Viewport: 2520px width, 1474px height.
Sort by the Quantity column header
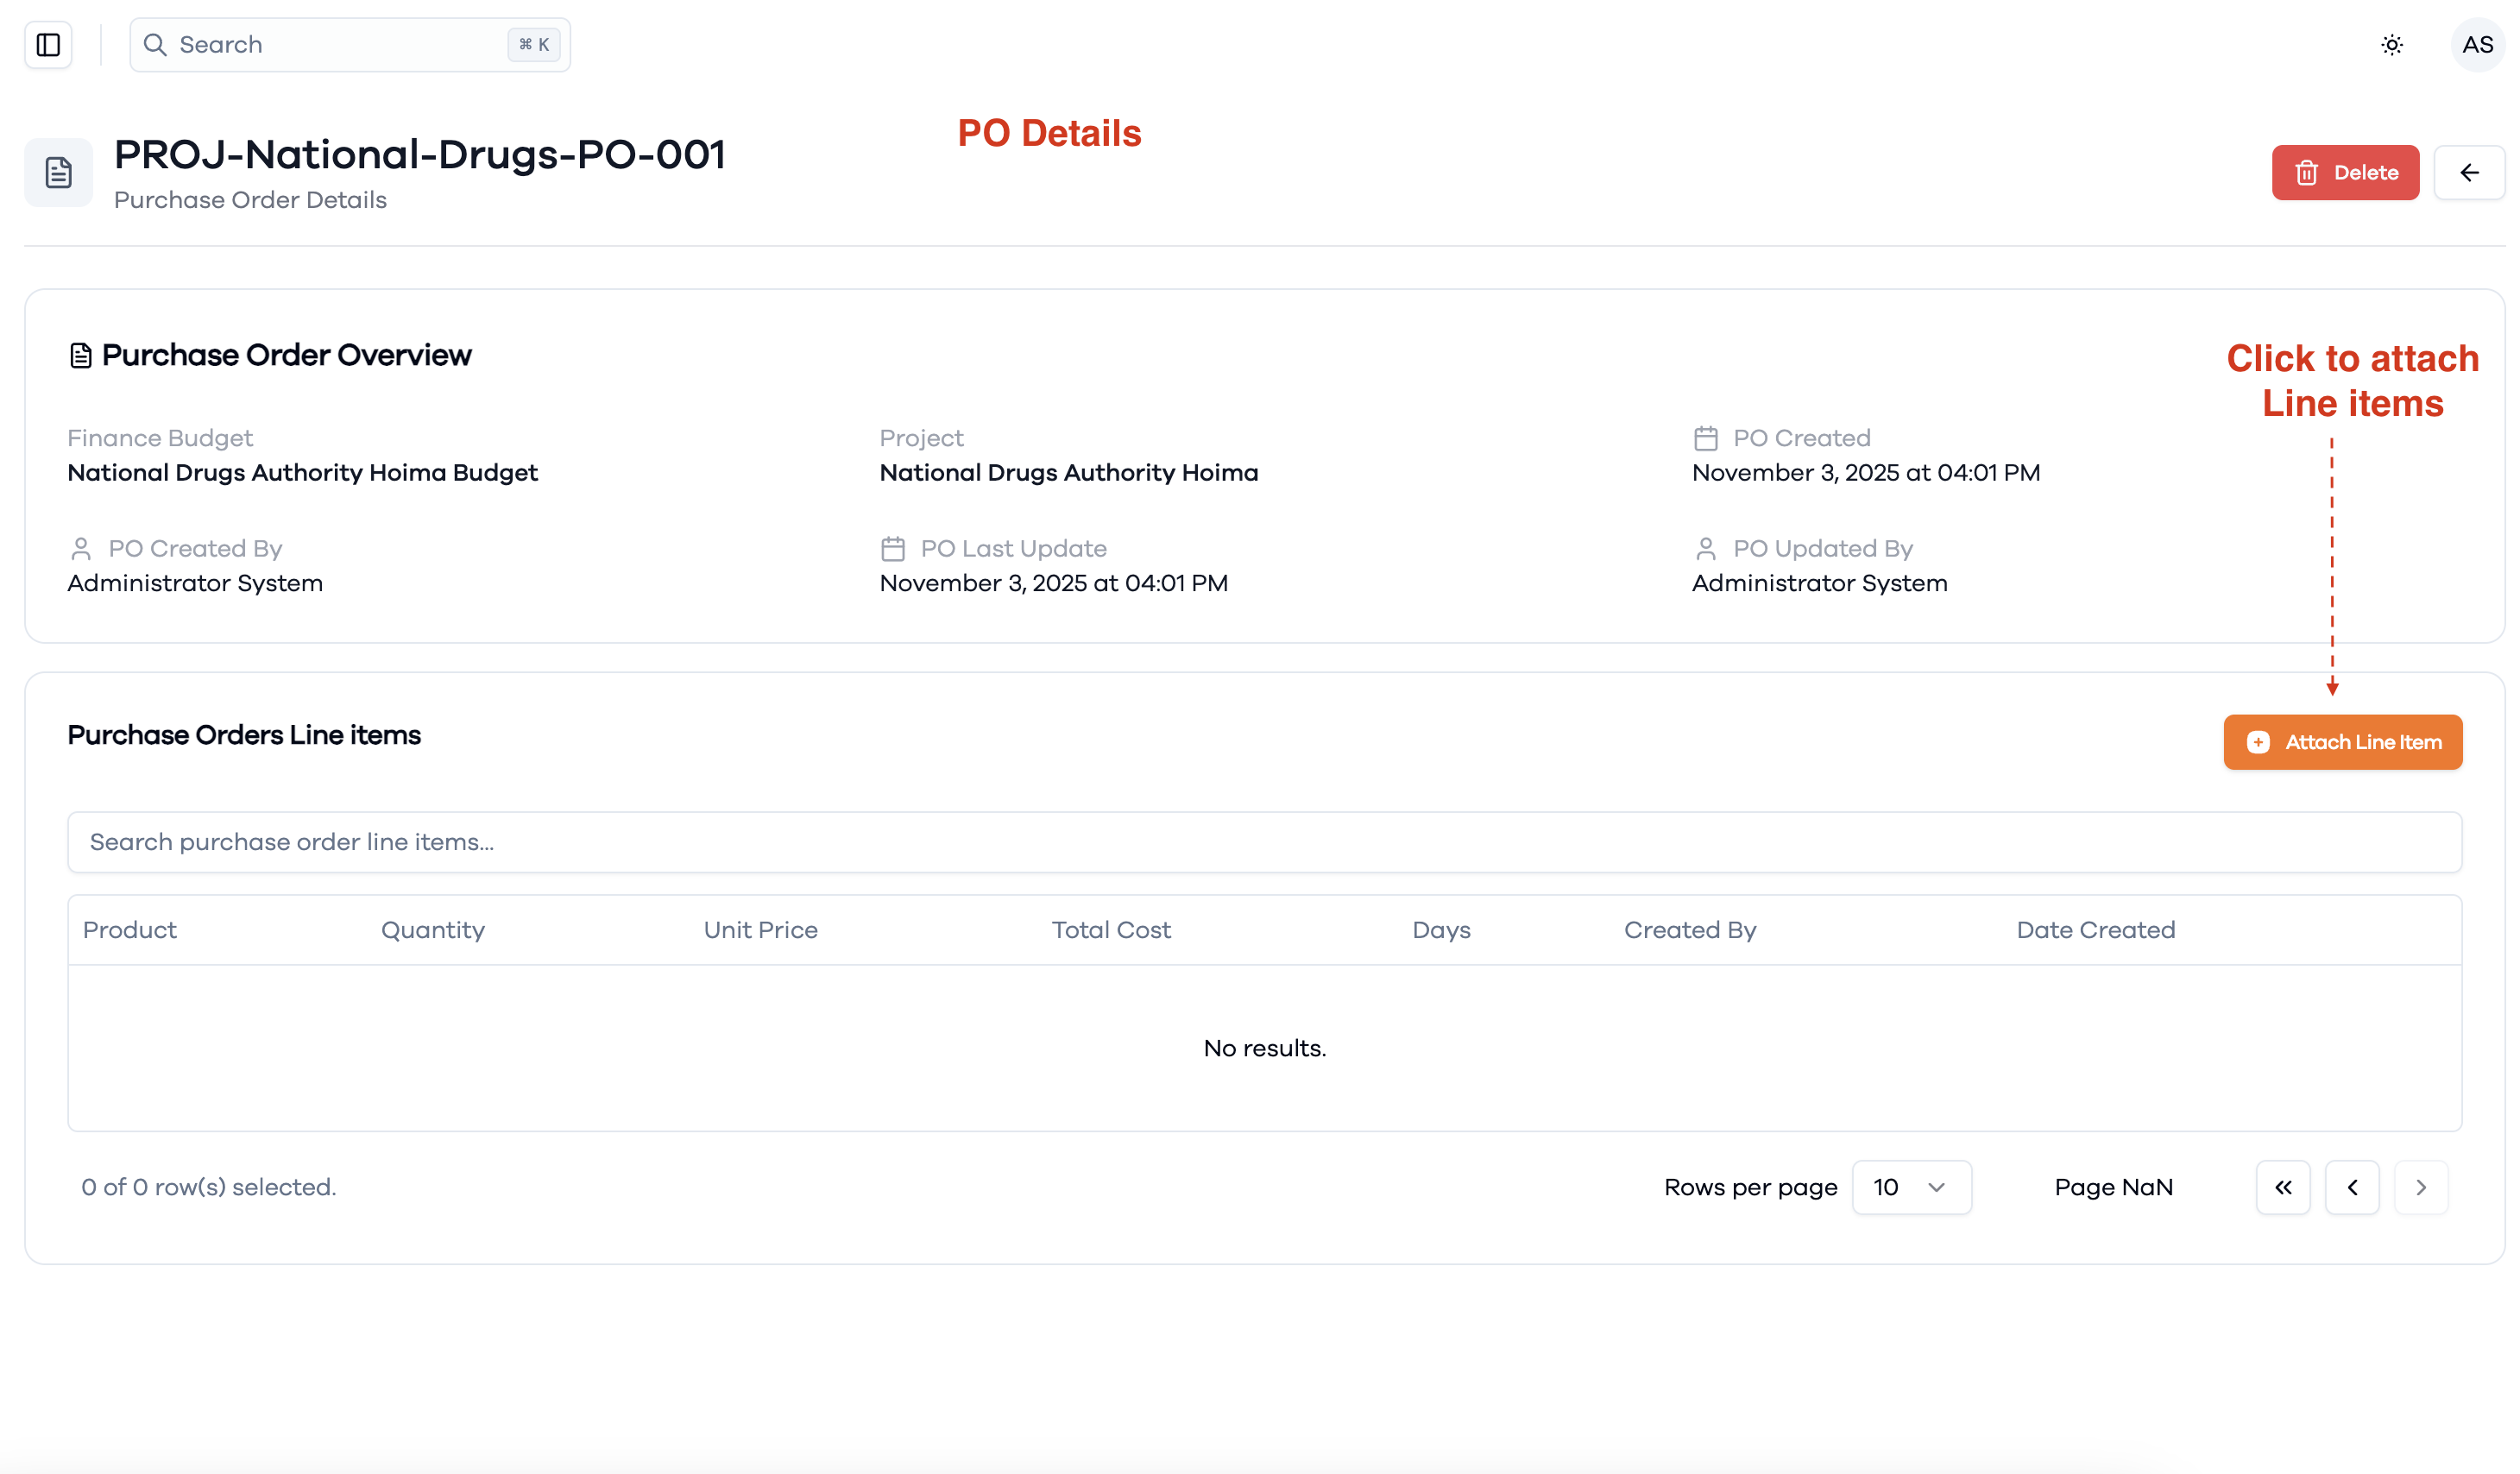(433, 930)
